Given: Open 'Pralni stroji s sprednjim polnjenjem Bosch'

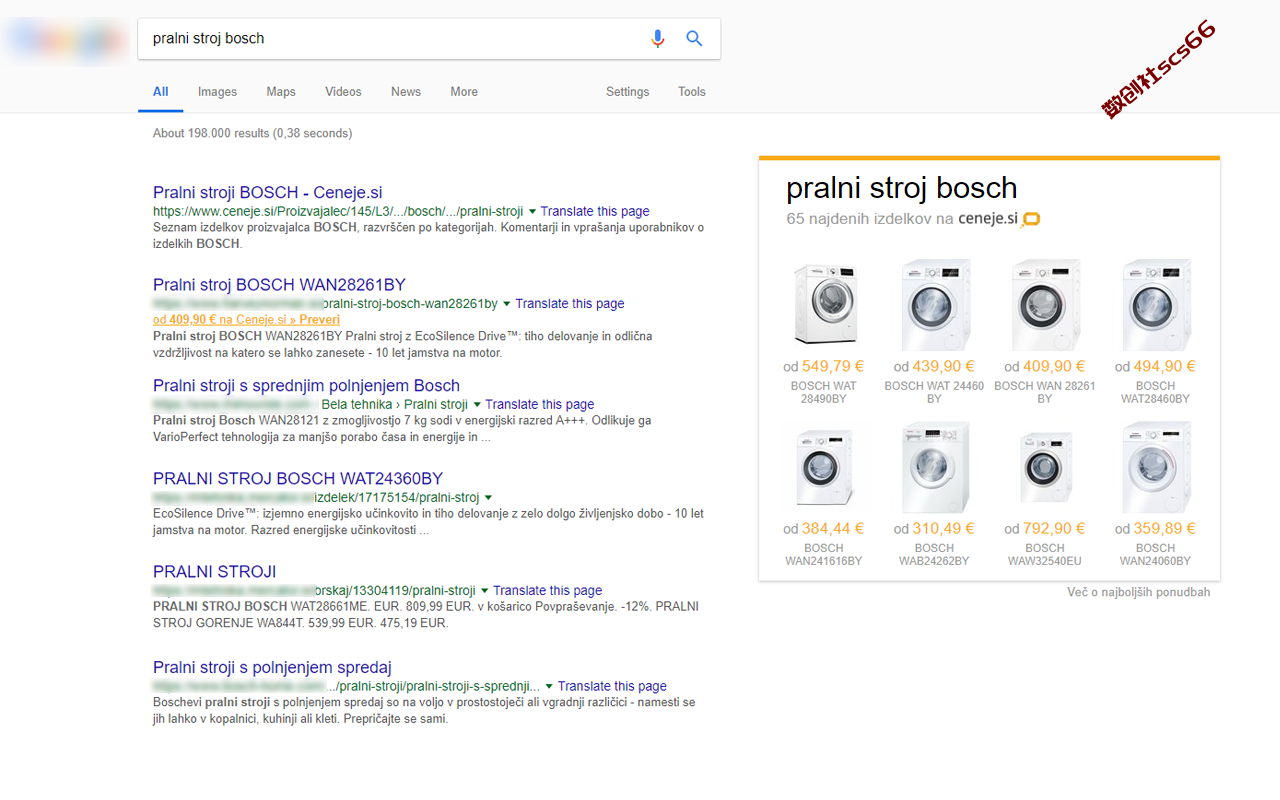Looking at the screenshot, I should 306,386.
